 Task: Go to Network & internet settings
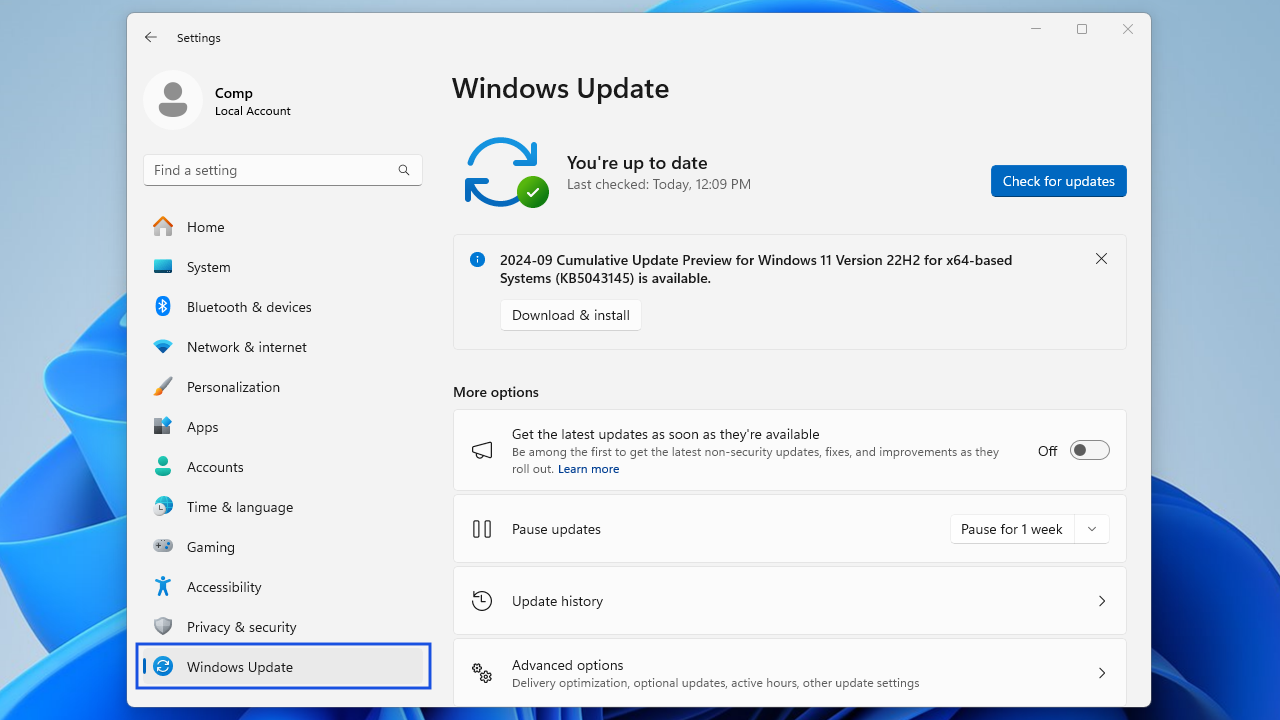click(283, 347)
